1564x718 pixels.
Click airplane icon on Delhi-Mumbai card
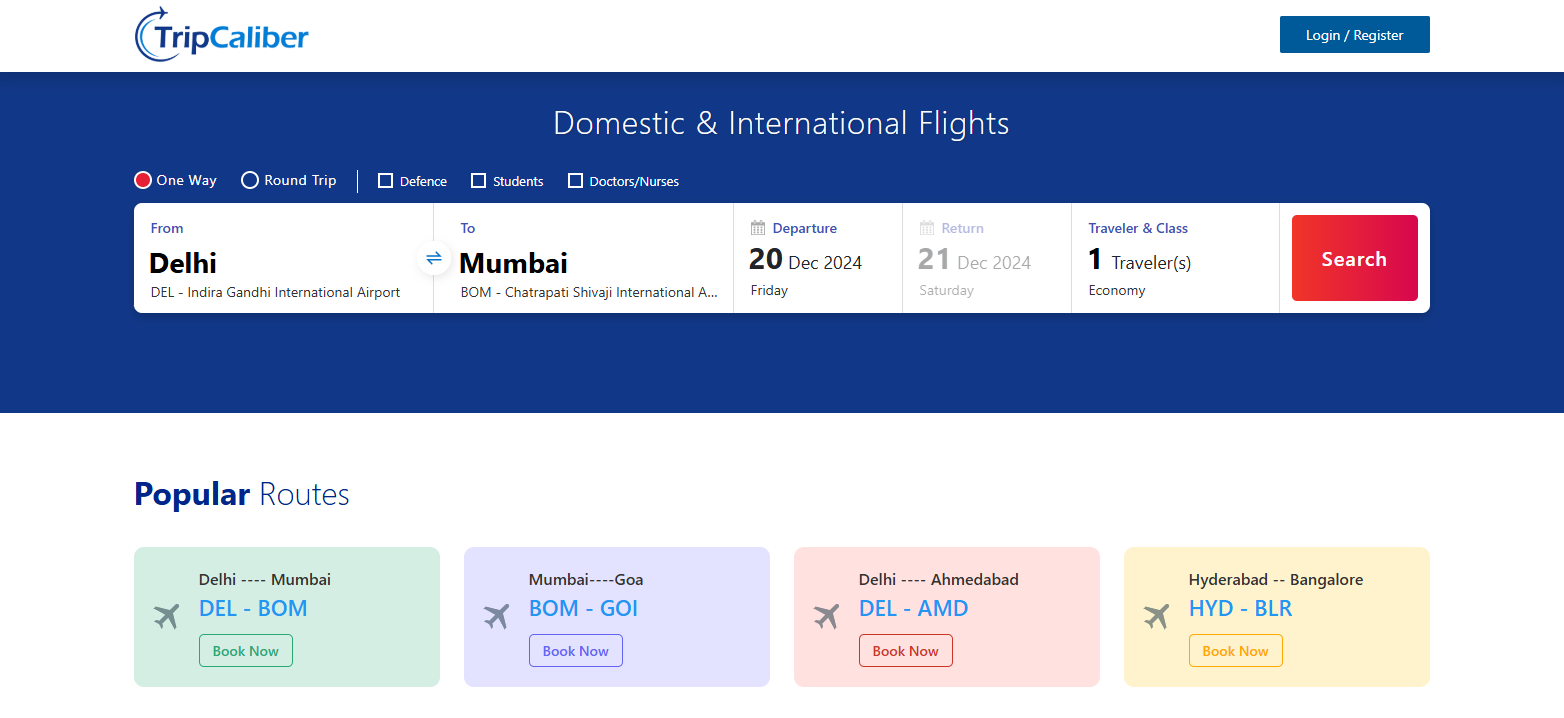tap(167, 616)
